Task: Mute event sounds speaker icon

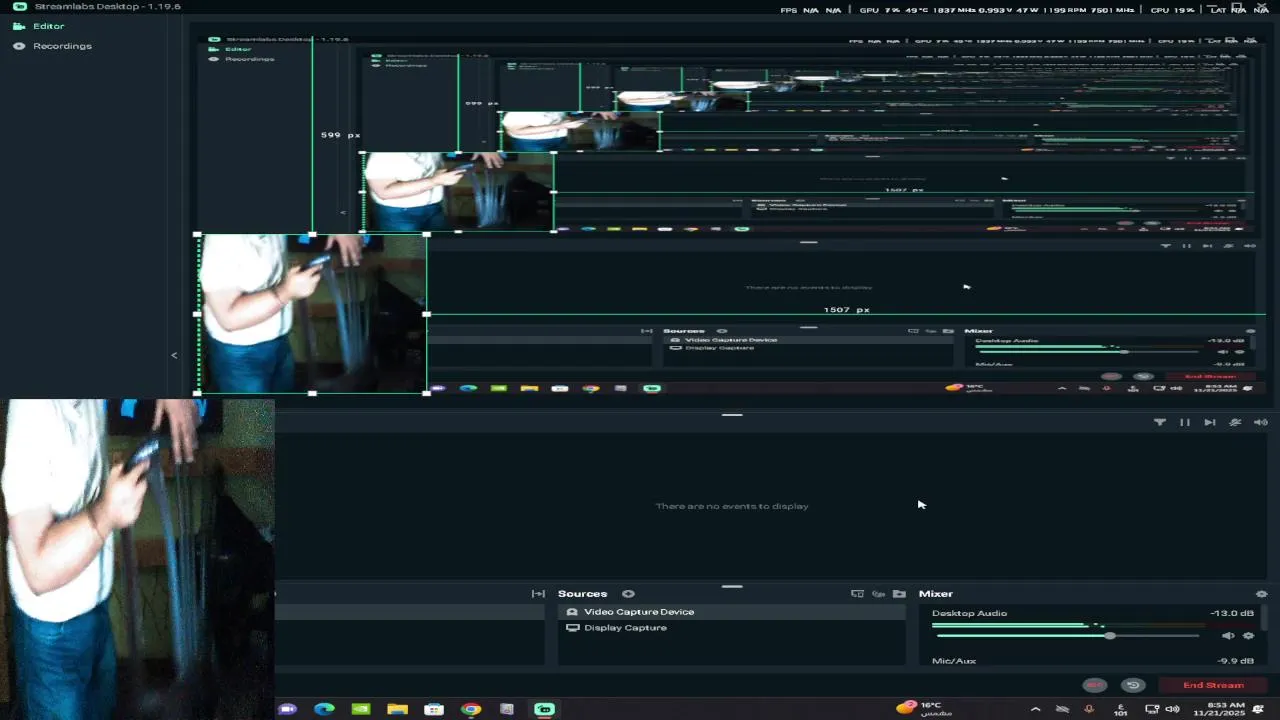Action: [1261, 422]
